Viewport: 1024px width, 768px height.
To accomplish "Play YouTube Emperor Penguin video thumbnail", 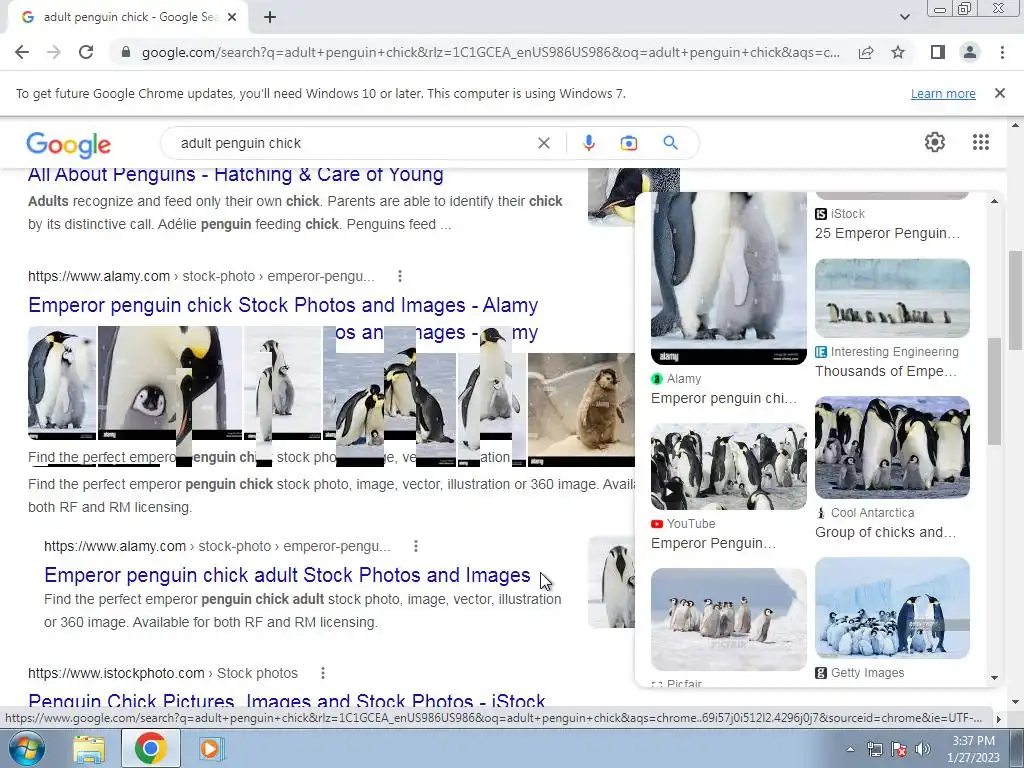I will click(x=728, y=466).
